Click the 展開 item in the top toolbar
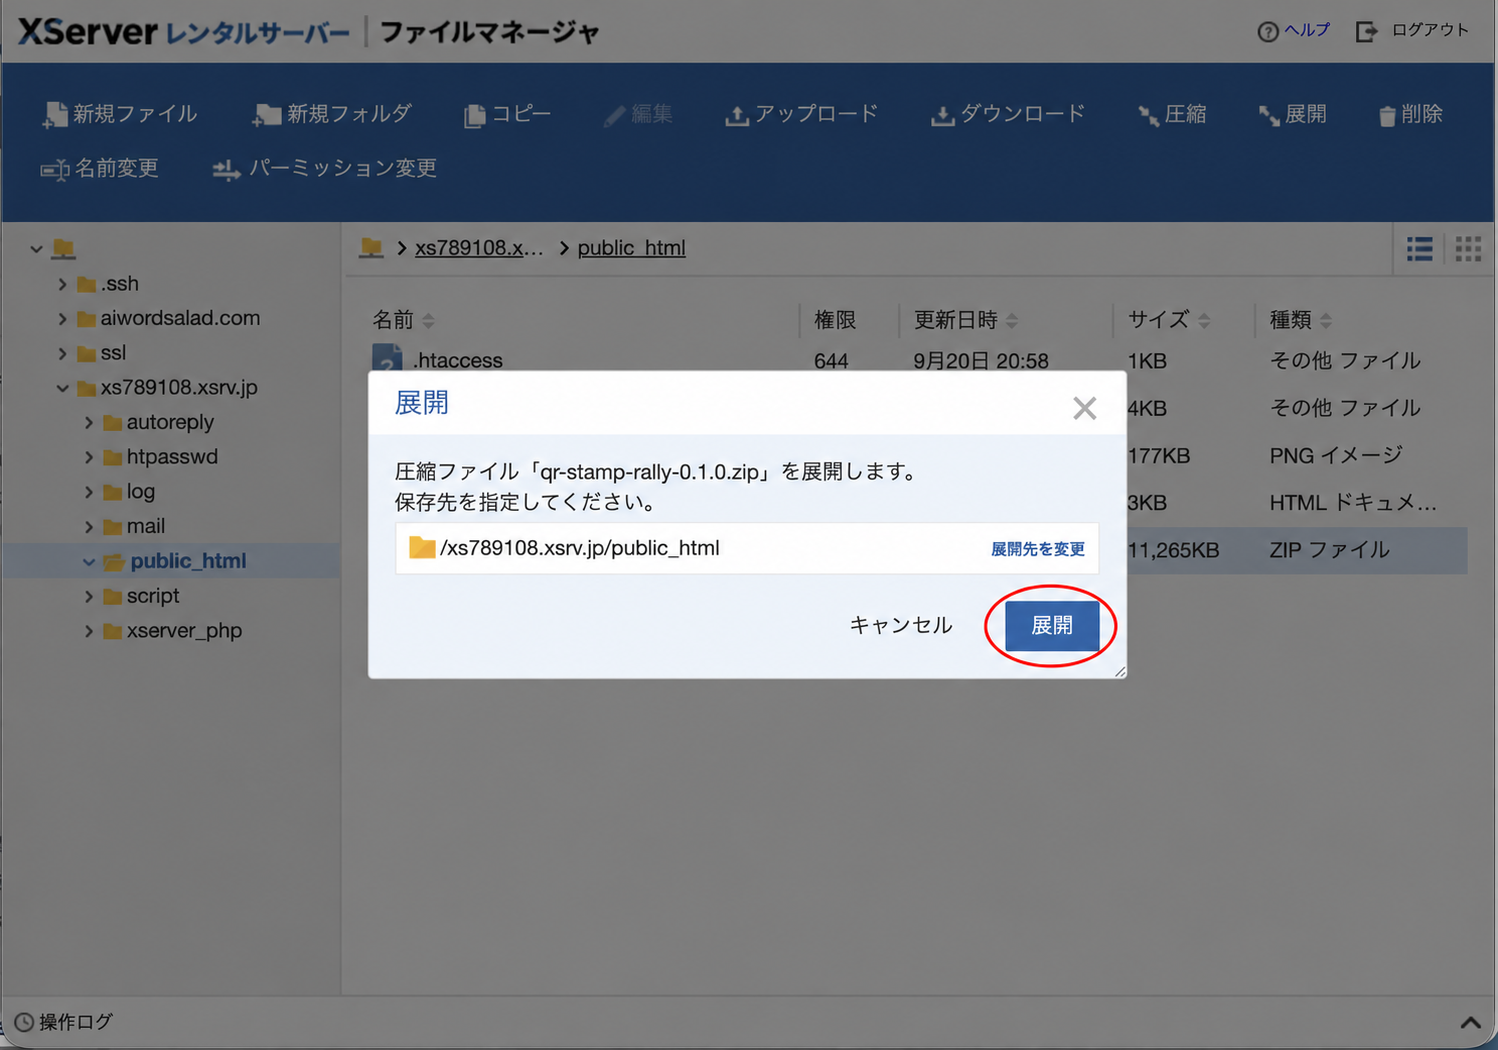The width and height of the screenshot is (1498, 1050). 1292,114
